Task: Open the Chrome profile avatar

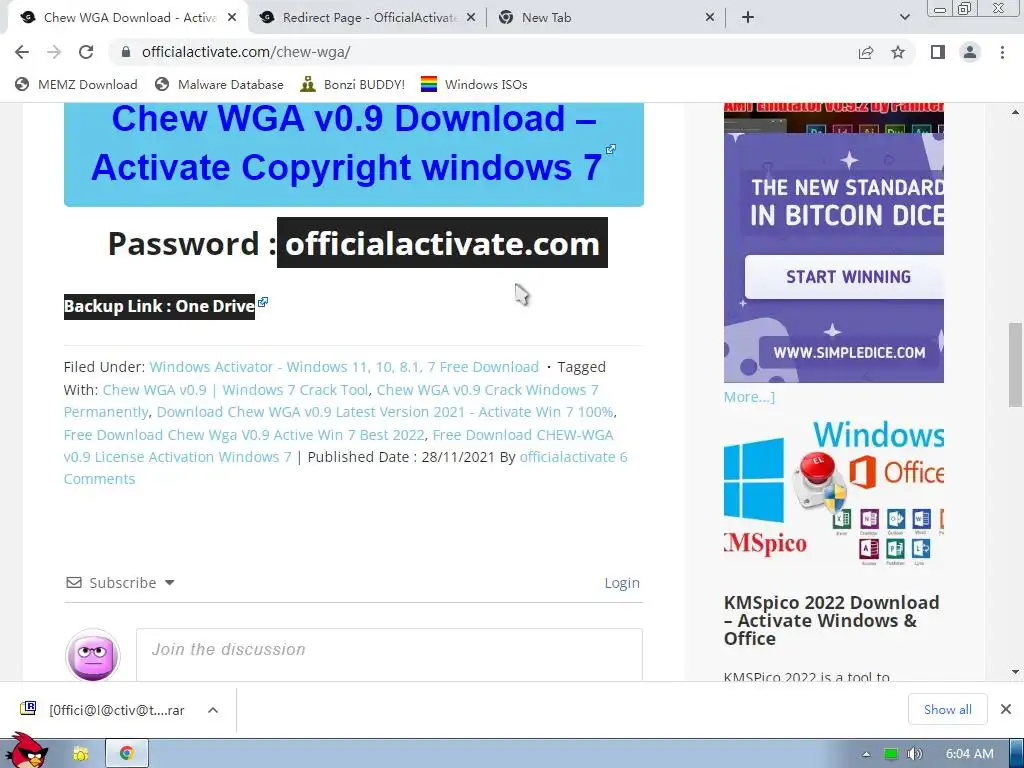Action: point(970,52)
